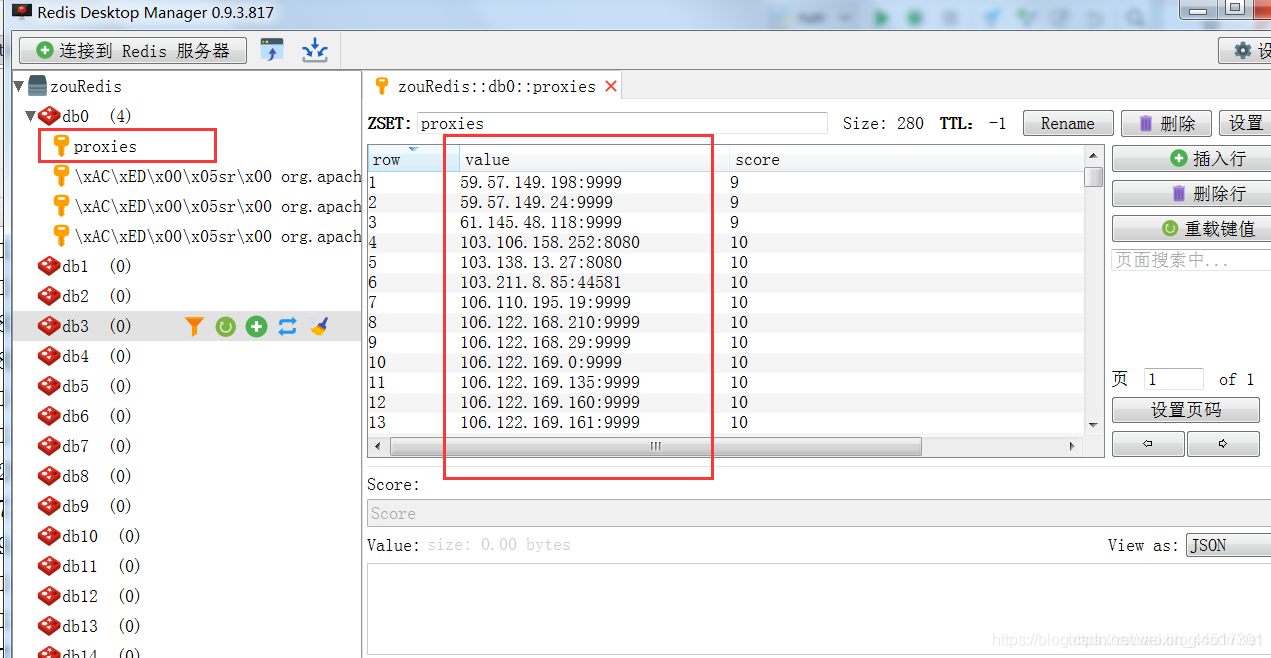Viewport: 1271px width, 658px height.
Task: Click the filter icon on db3 row
Action: [x=195, y=326]
